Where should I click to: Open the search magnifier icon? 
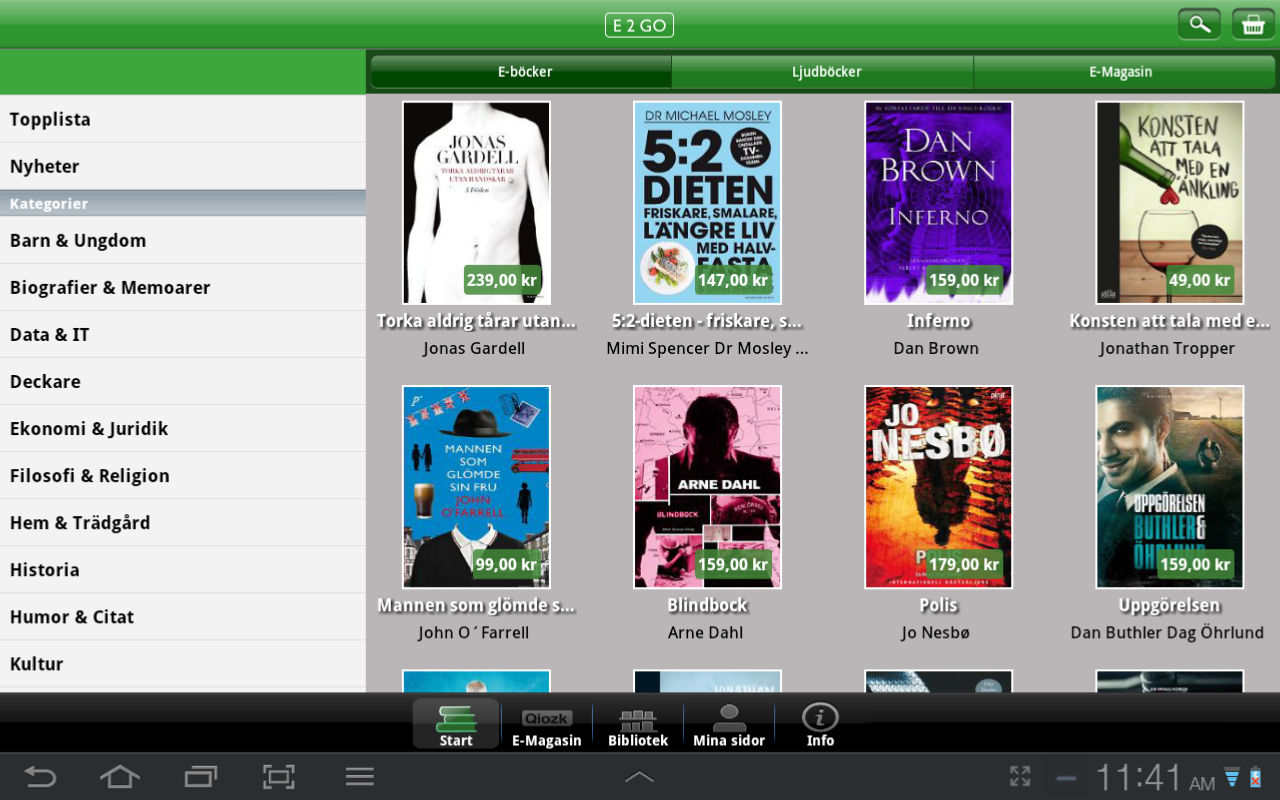click(1199, 24)
